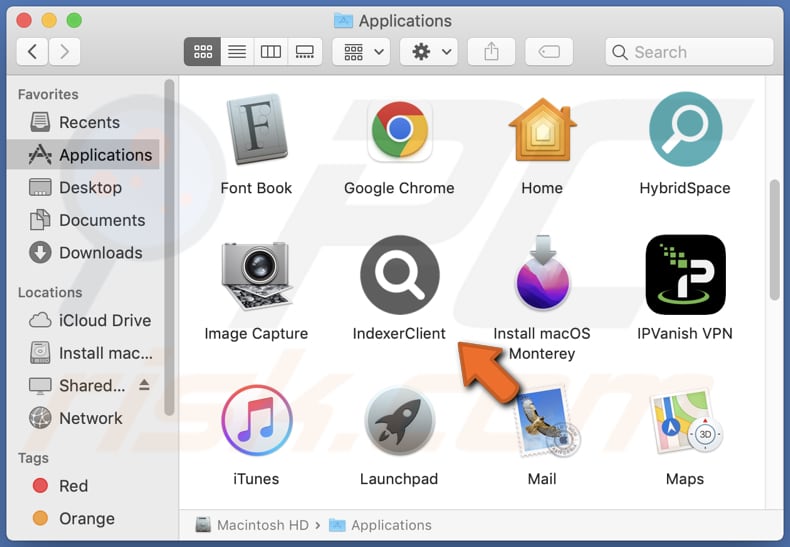Image resolution: width=790 pixels, height=547 pixels.
Task: Click Applications in the path bar
Action: 380,525
